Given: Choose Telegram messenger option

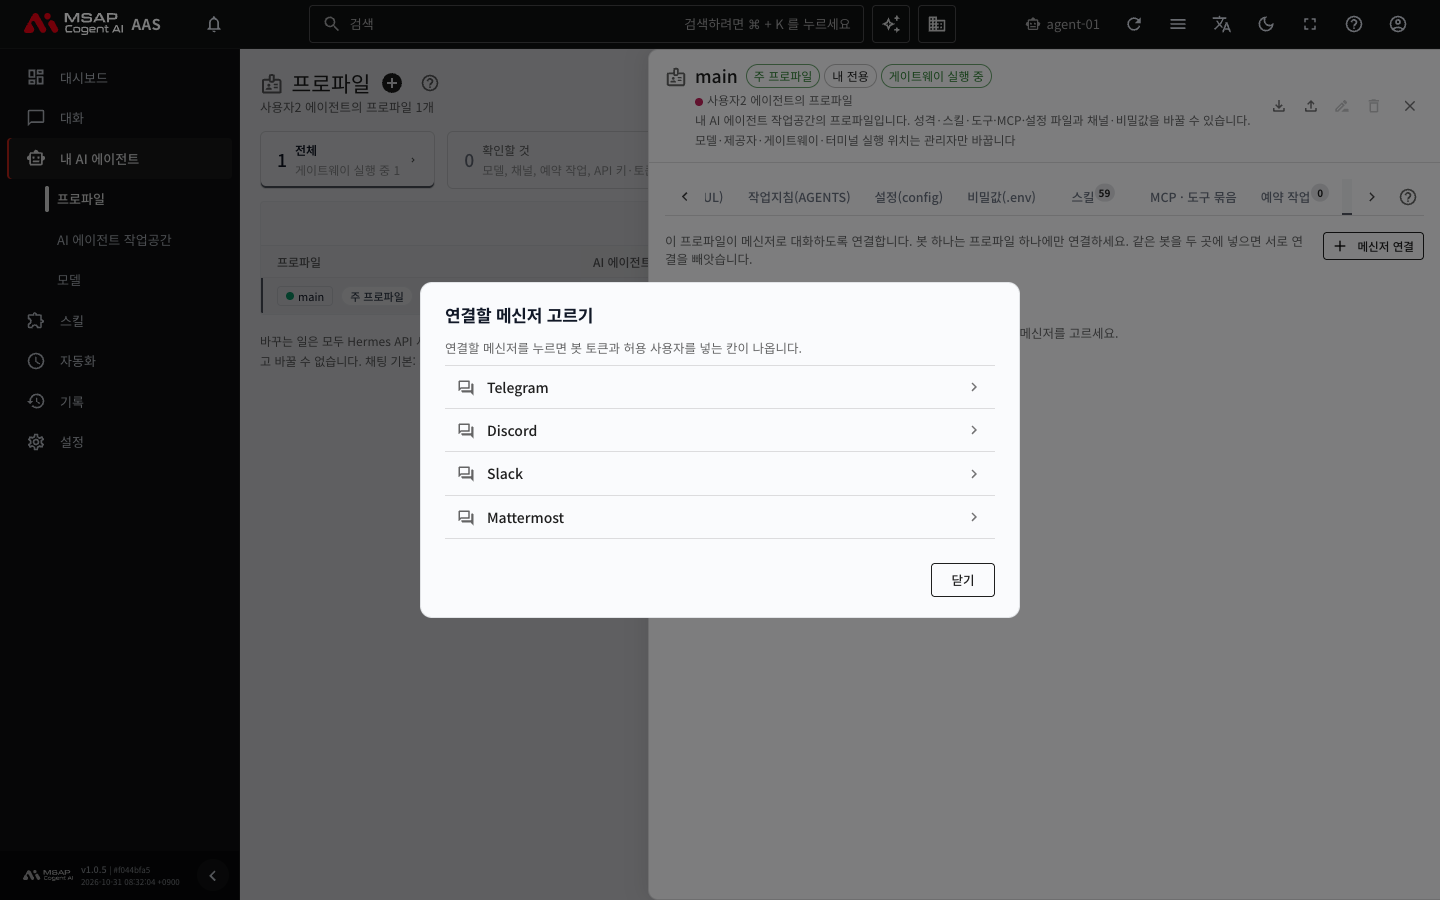Looking at the screenshot, I should [x=720, y=387].
